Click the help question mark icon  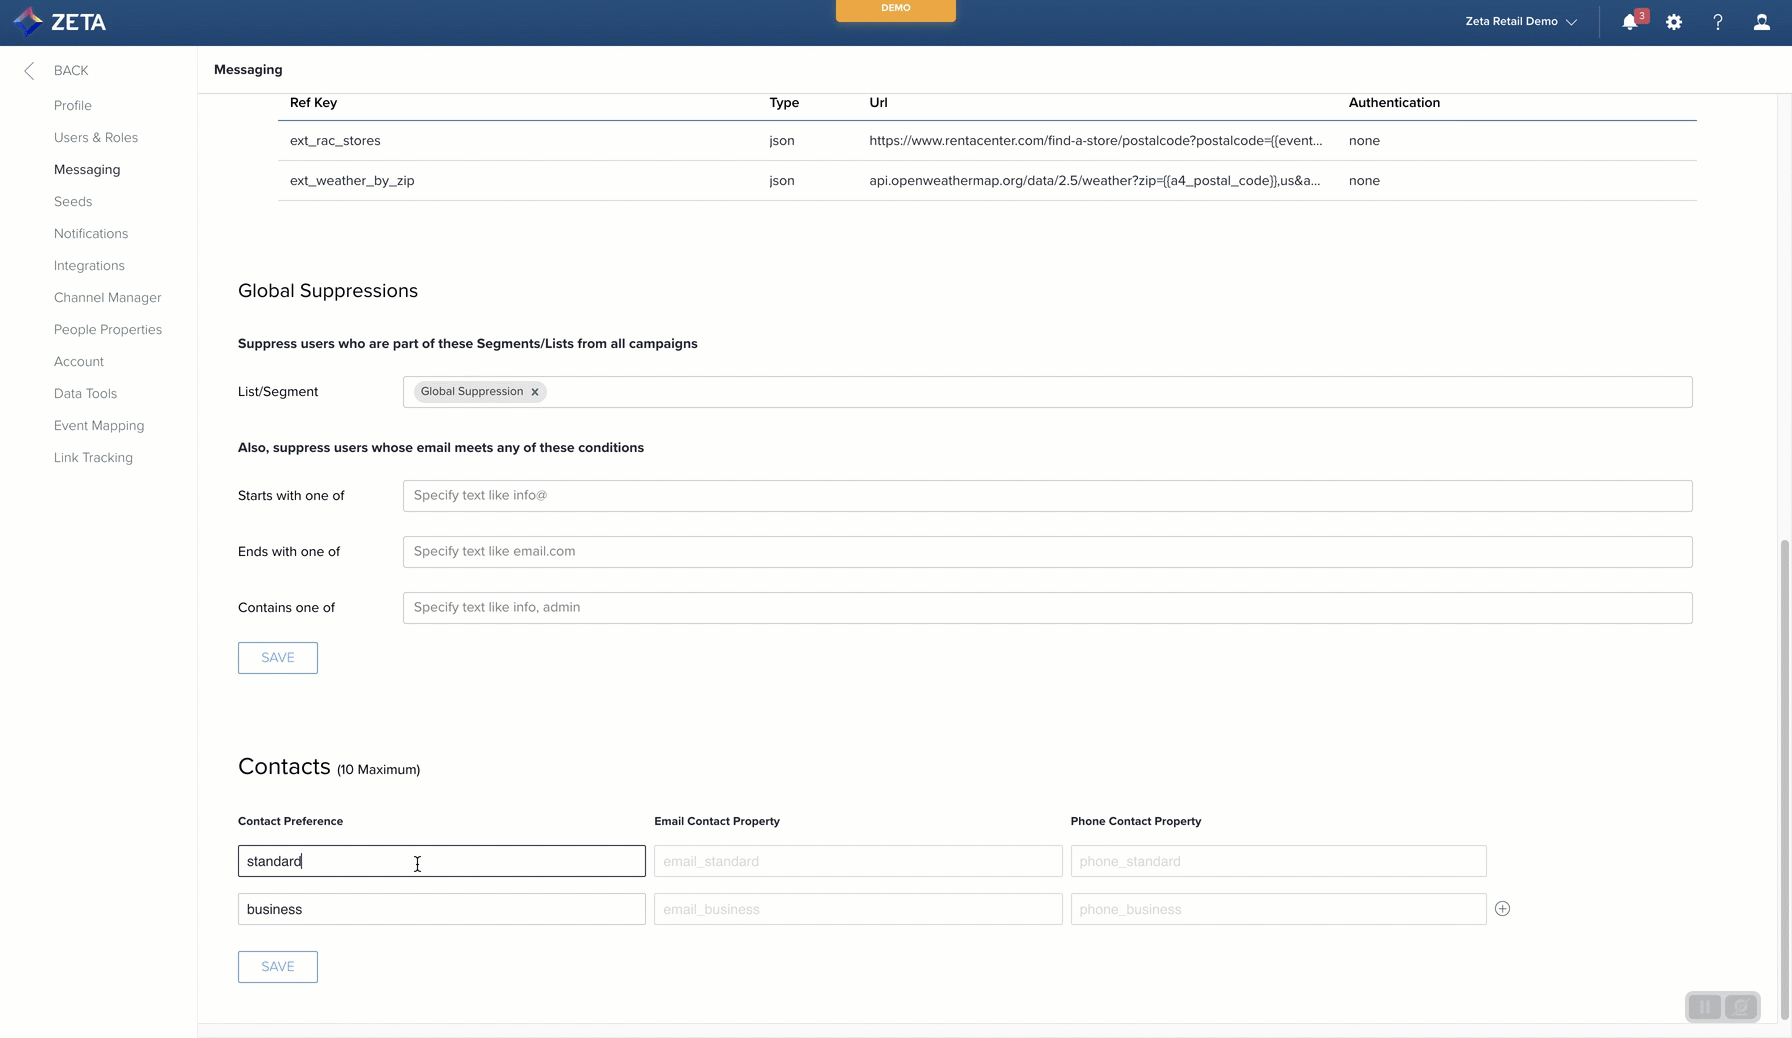[1718, 22]
